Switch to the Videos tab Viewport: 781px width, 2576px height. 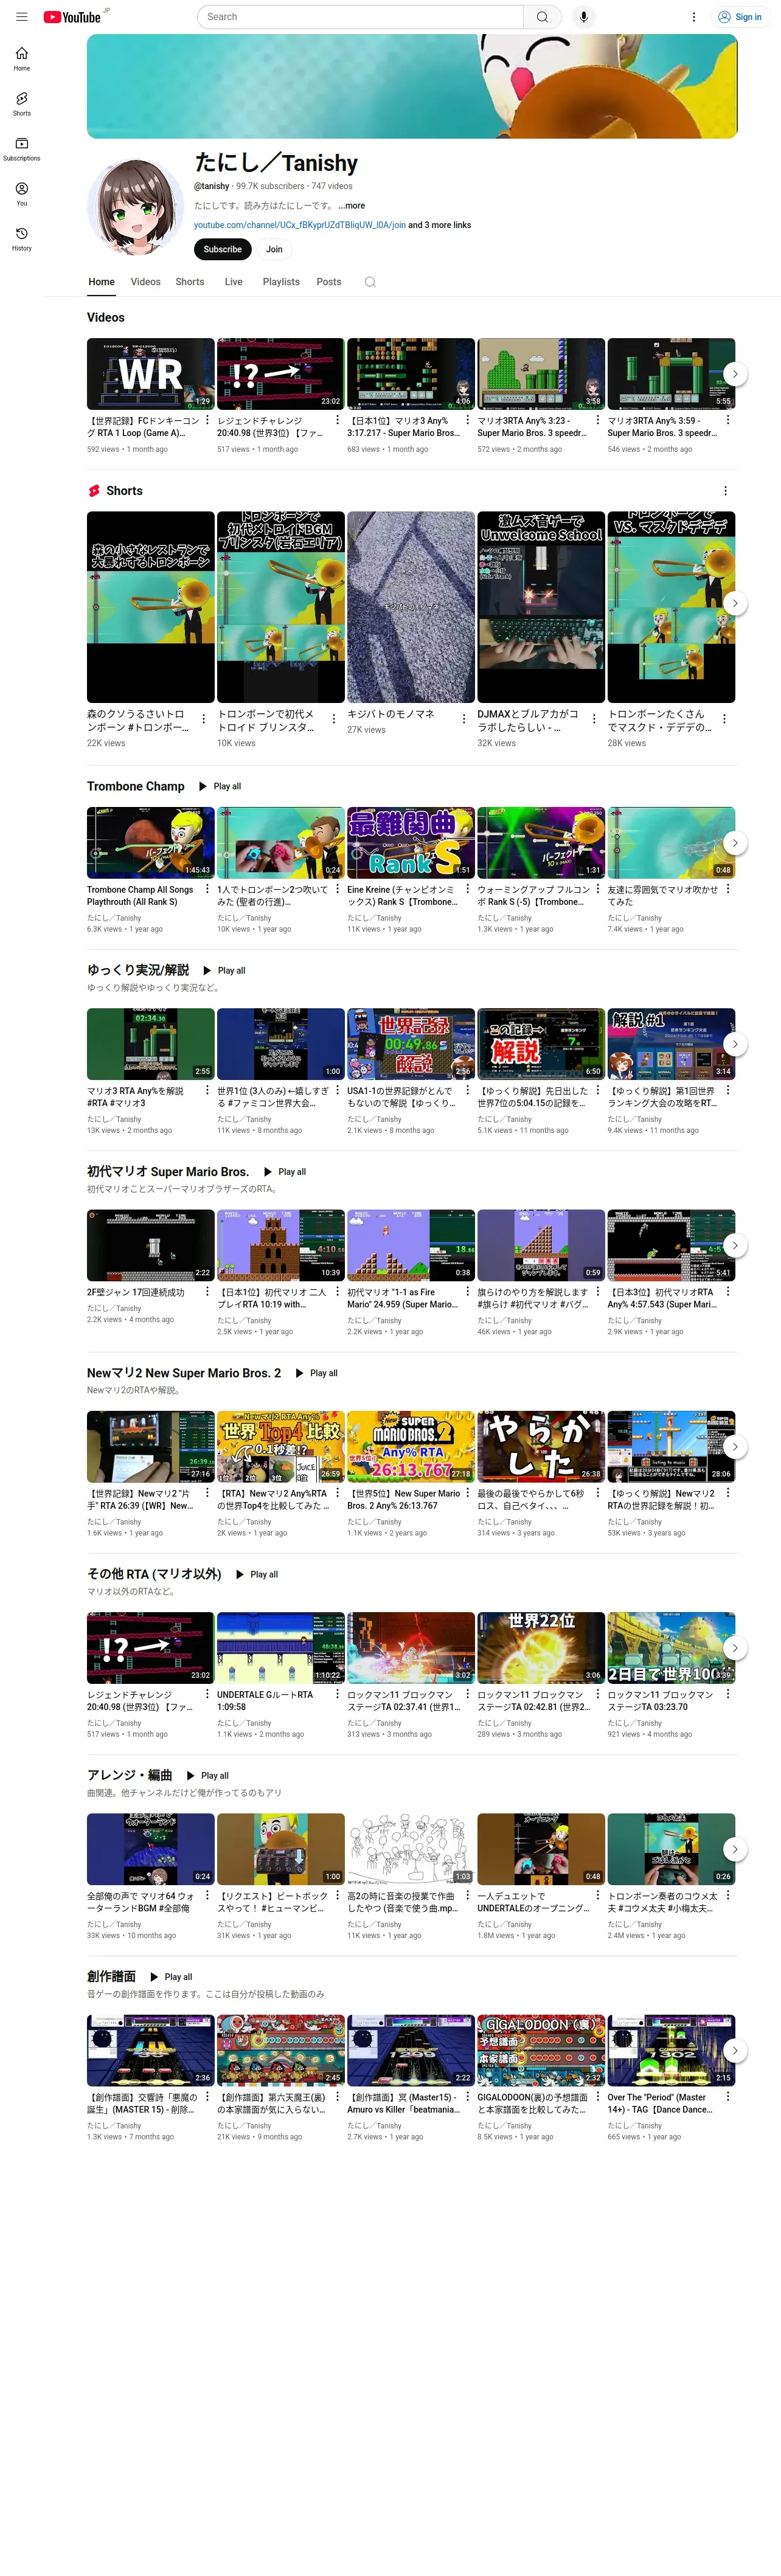(145, 282)
